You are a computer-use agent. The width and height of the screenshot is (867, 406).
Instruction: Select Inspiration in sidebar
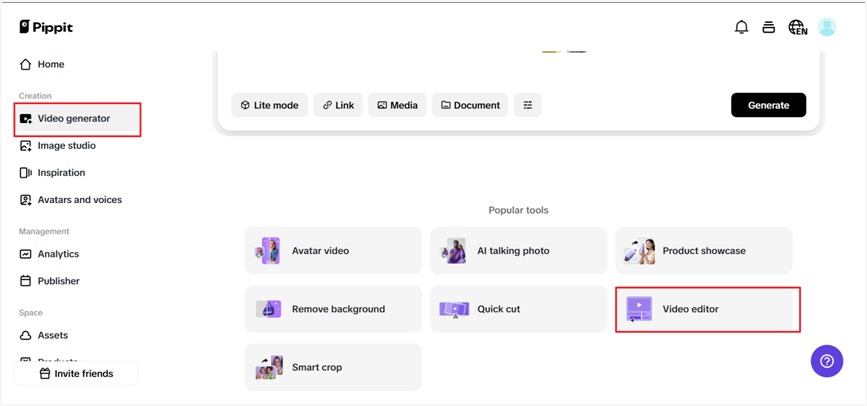[x=60, y=173]
